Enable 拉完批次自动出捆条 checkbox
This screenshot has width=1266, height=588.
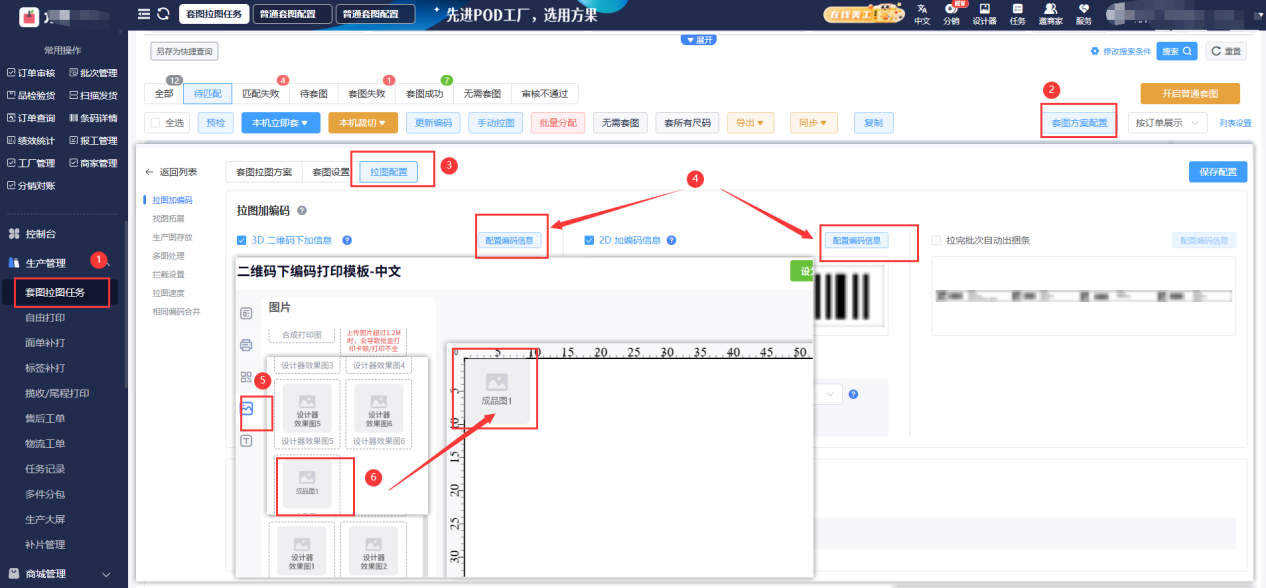936,240
